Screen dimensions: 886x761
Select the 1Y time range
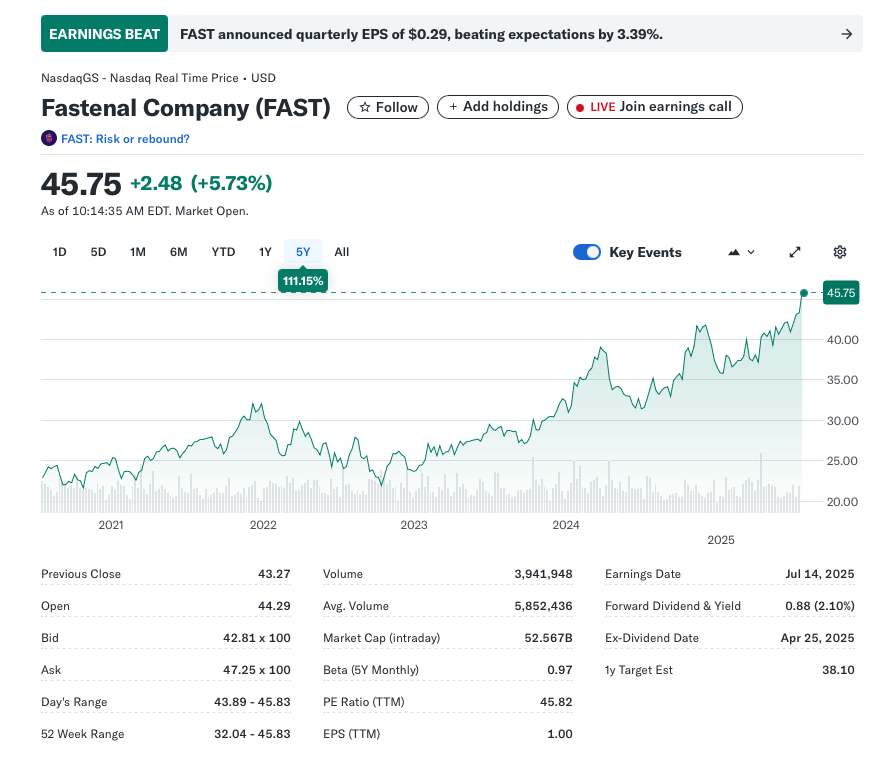265,252
